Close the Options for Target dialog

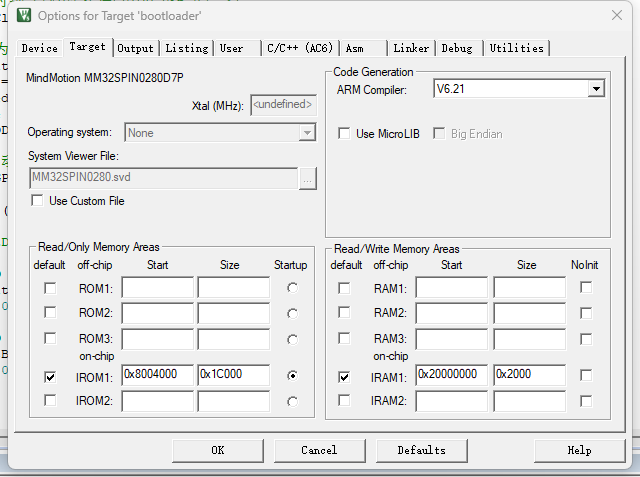point(617,16)
